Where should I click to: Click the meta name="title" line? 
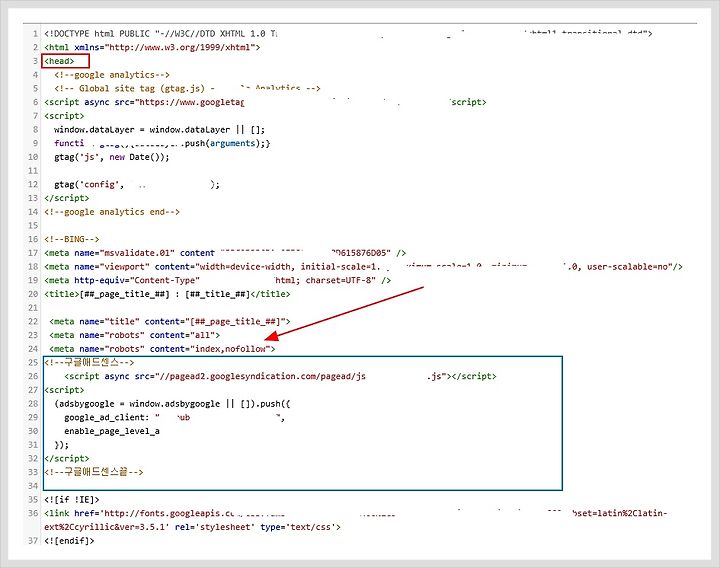(169, 321)
